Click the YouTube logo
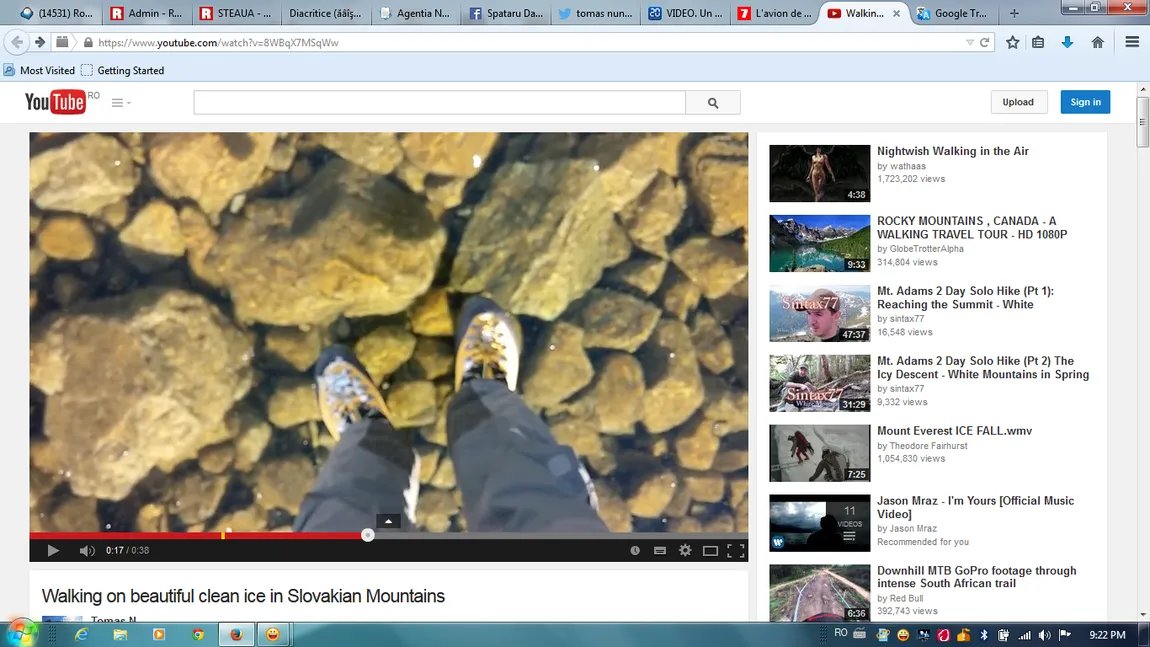 55,102
